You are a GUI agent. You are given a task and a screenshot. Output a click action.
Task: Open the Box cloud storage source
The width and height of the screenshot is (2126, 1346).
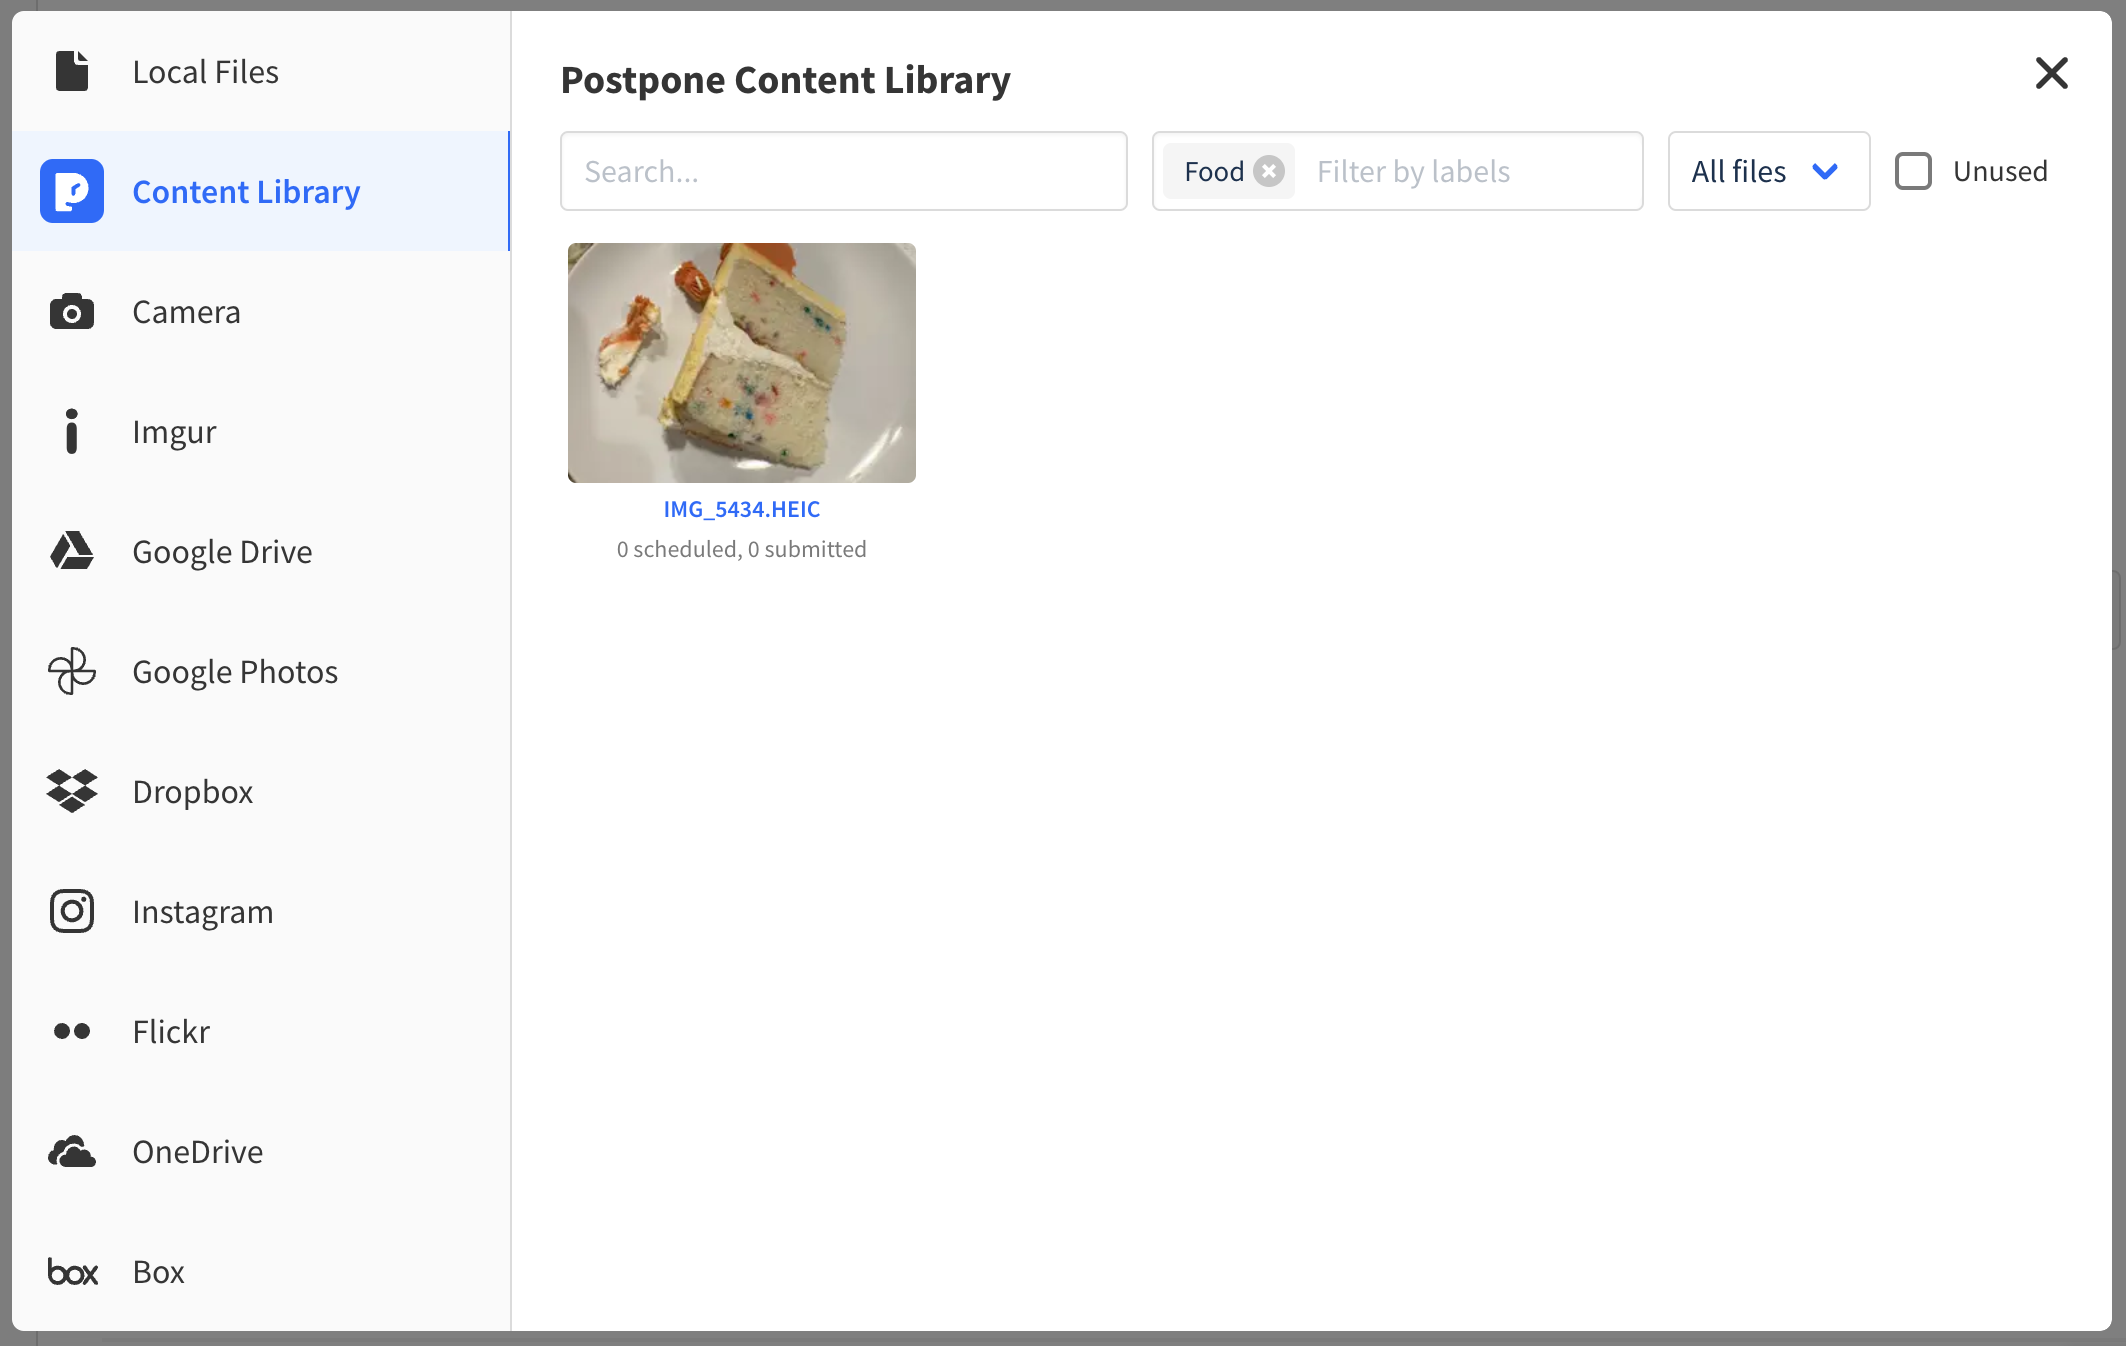click(x=71, y=1271)
